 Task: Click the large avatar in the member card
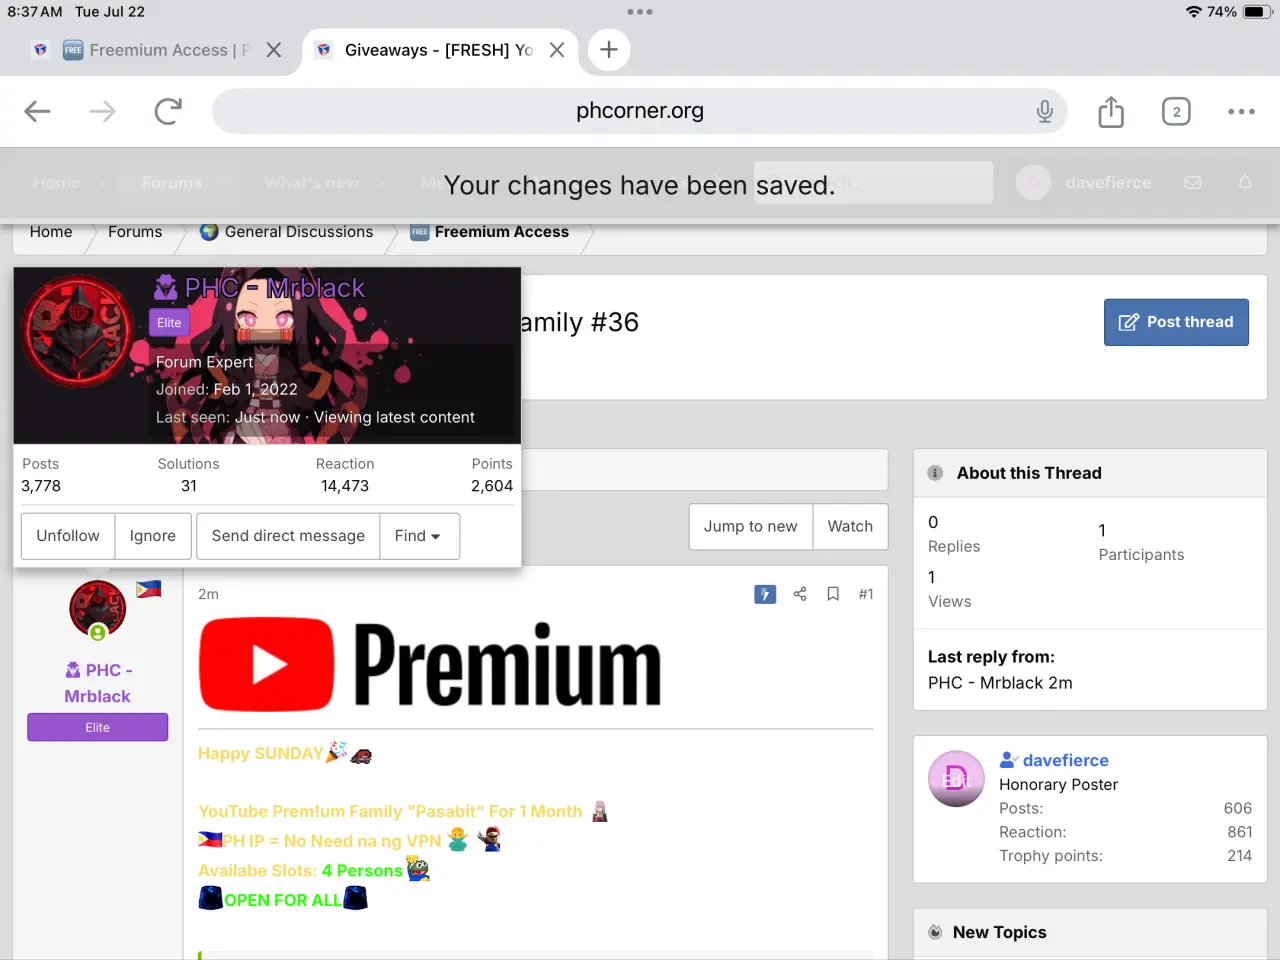(x=78, y=331)
